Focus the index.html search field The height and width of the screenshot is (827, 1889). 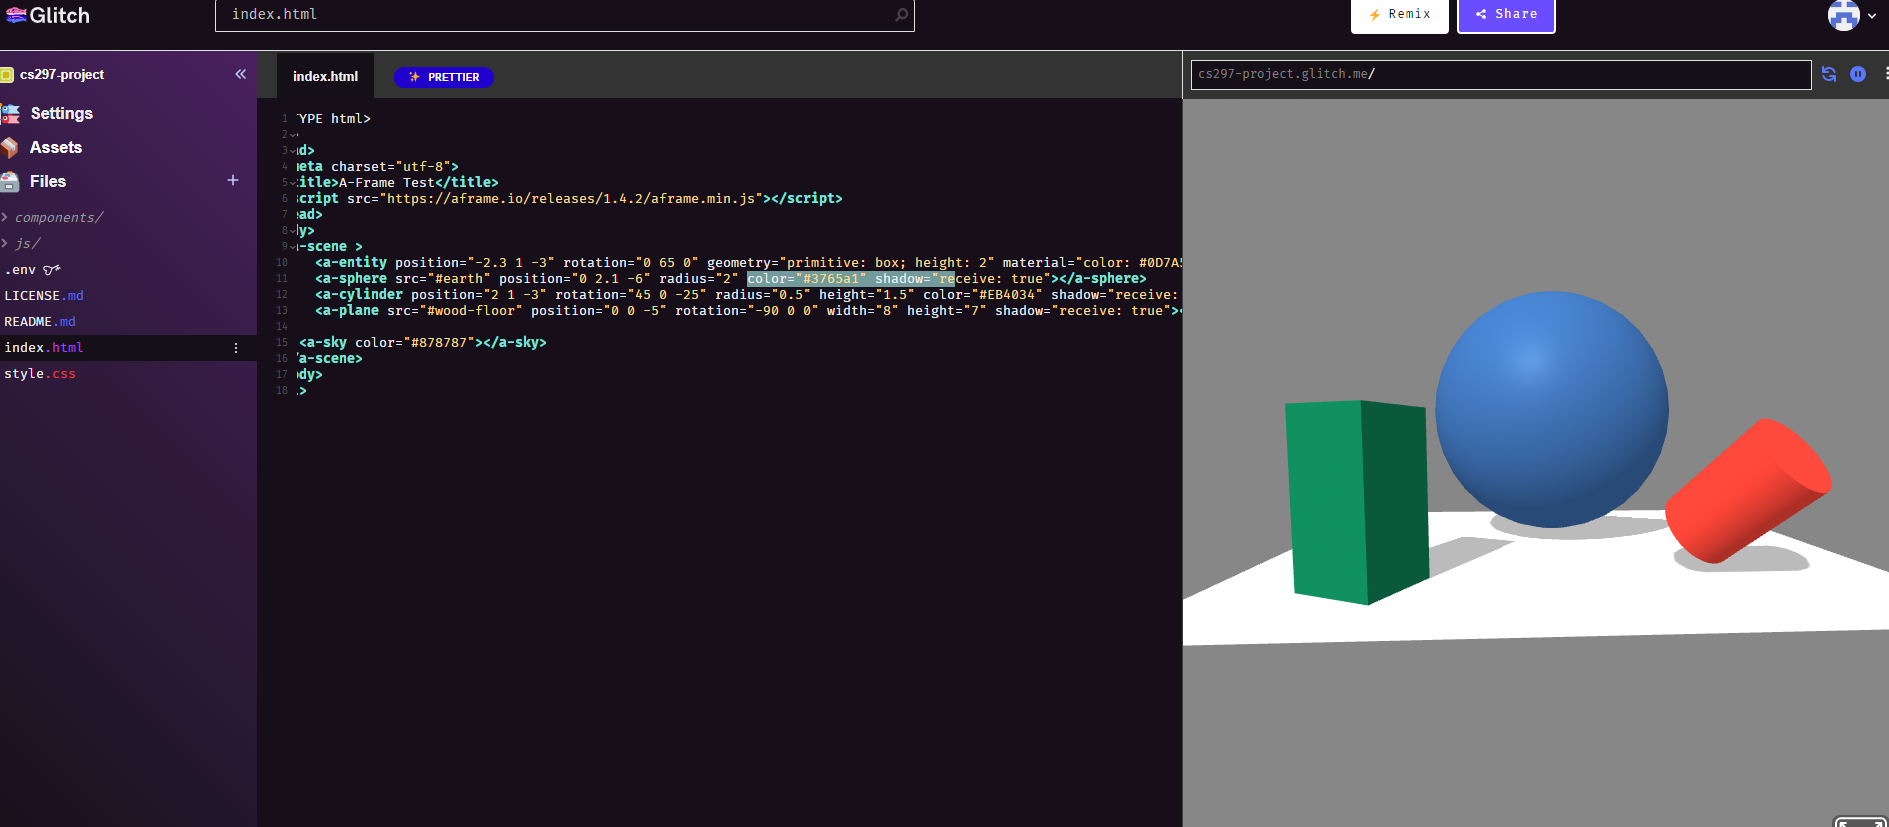click(x=564, y=14)
